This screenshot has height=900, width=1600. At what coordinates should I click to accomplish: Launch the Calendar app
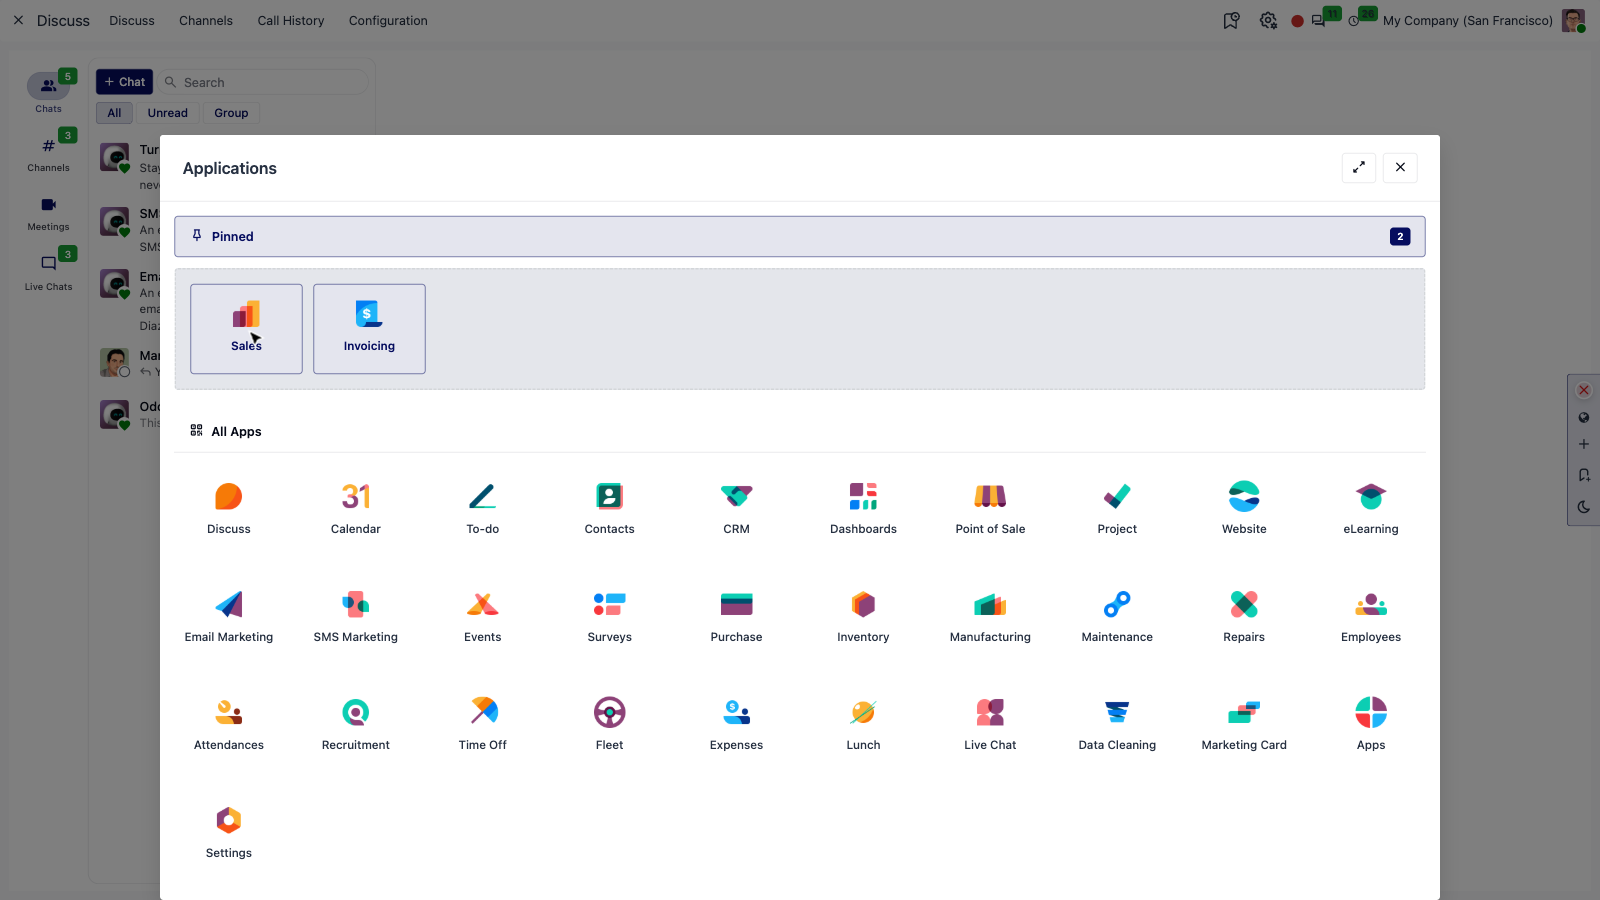[x=356, y=508]
